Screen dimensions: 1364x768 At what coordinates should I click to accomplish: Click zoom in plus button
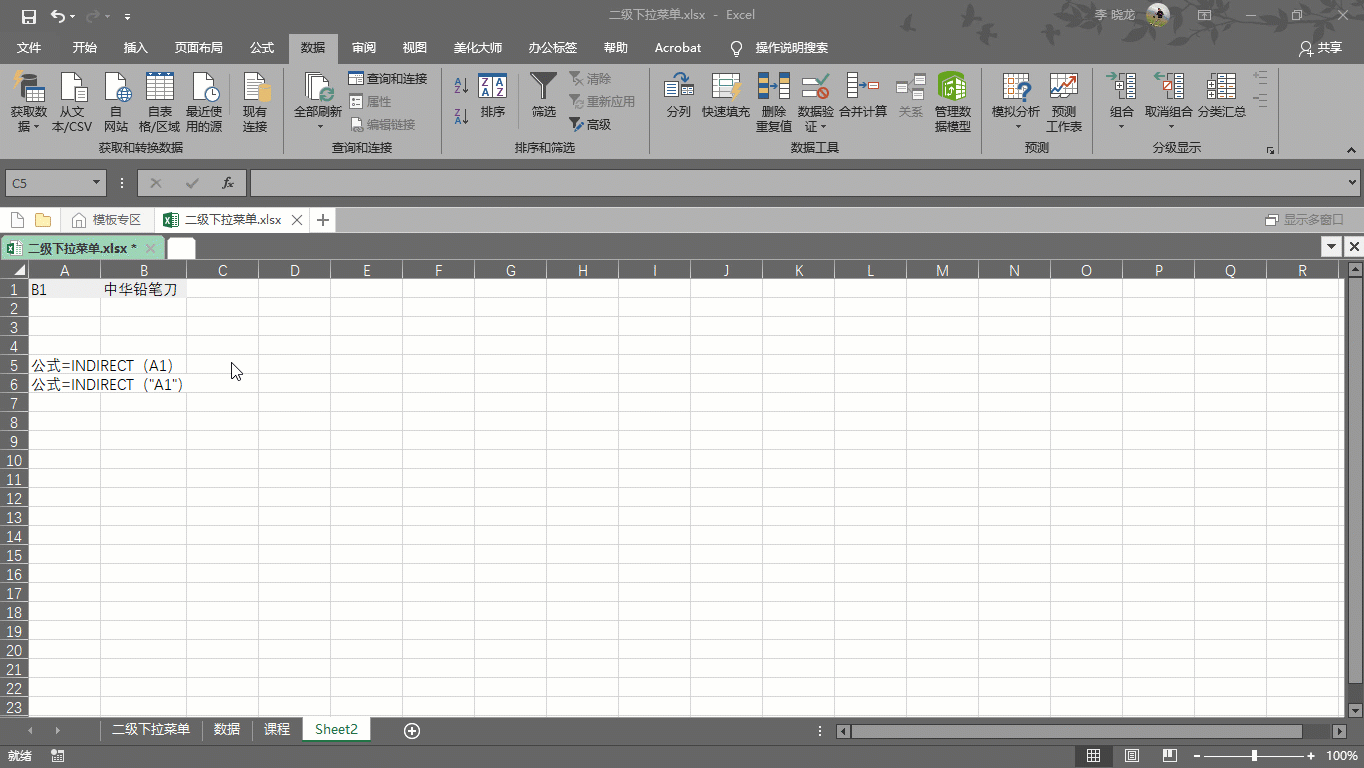tap(1311, 756)
